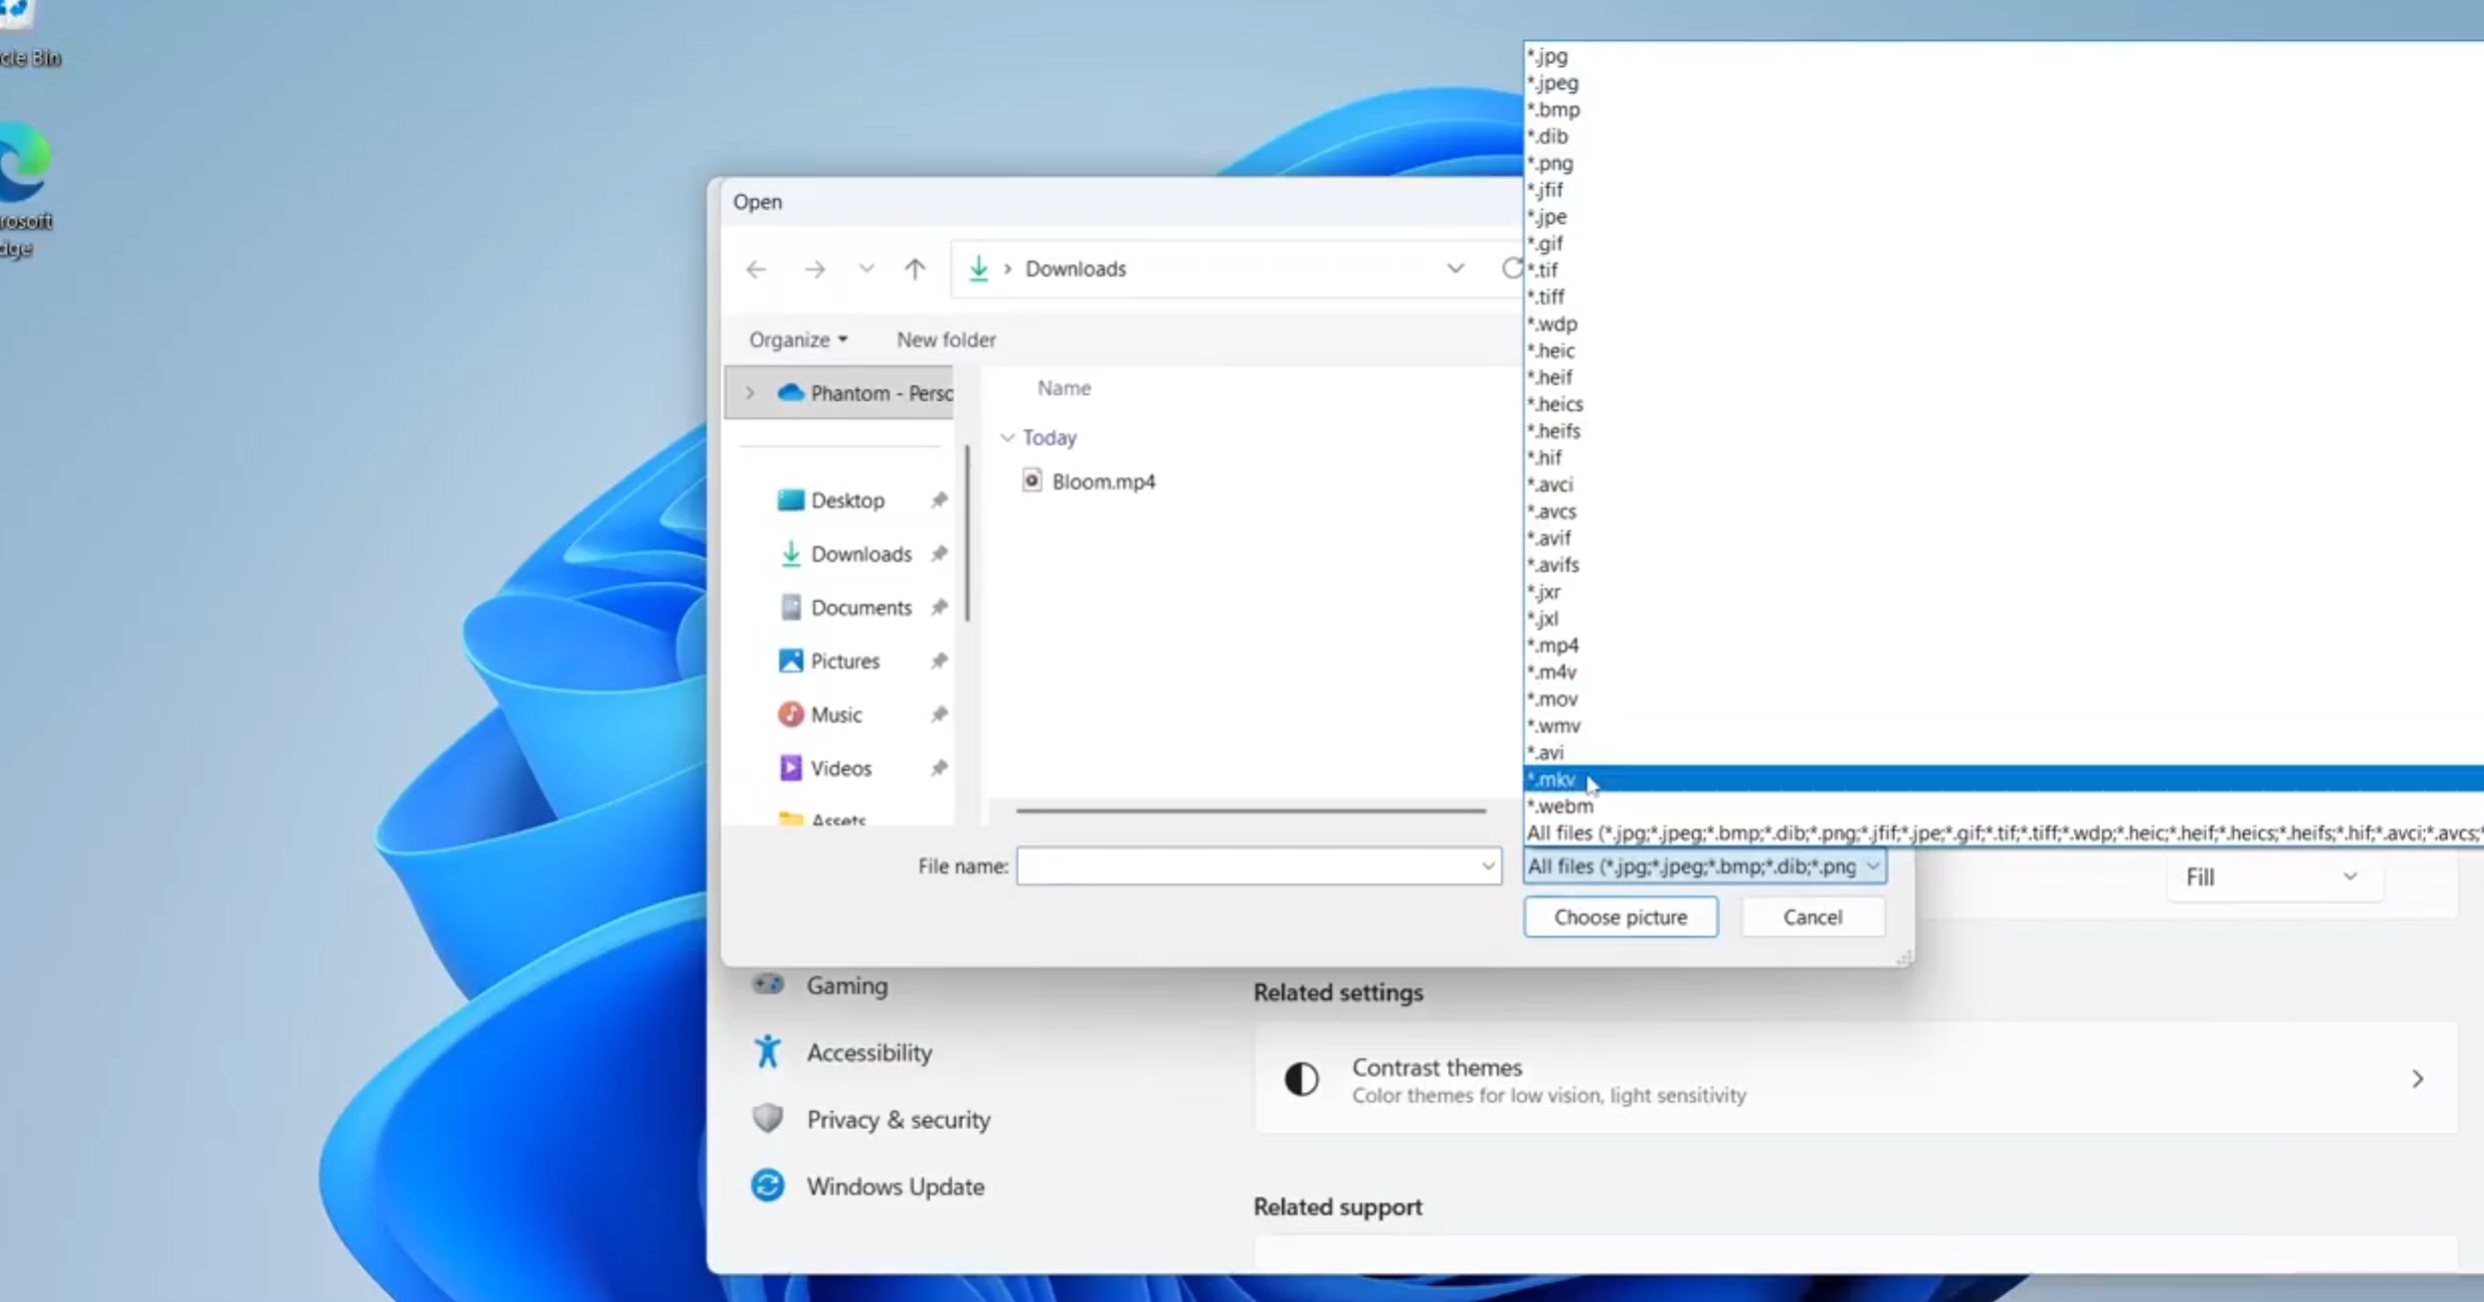This screenshot has width=2484, height=1302.
Task: Click the up one level arrow
Action: point(914,269)
